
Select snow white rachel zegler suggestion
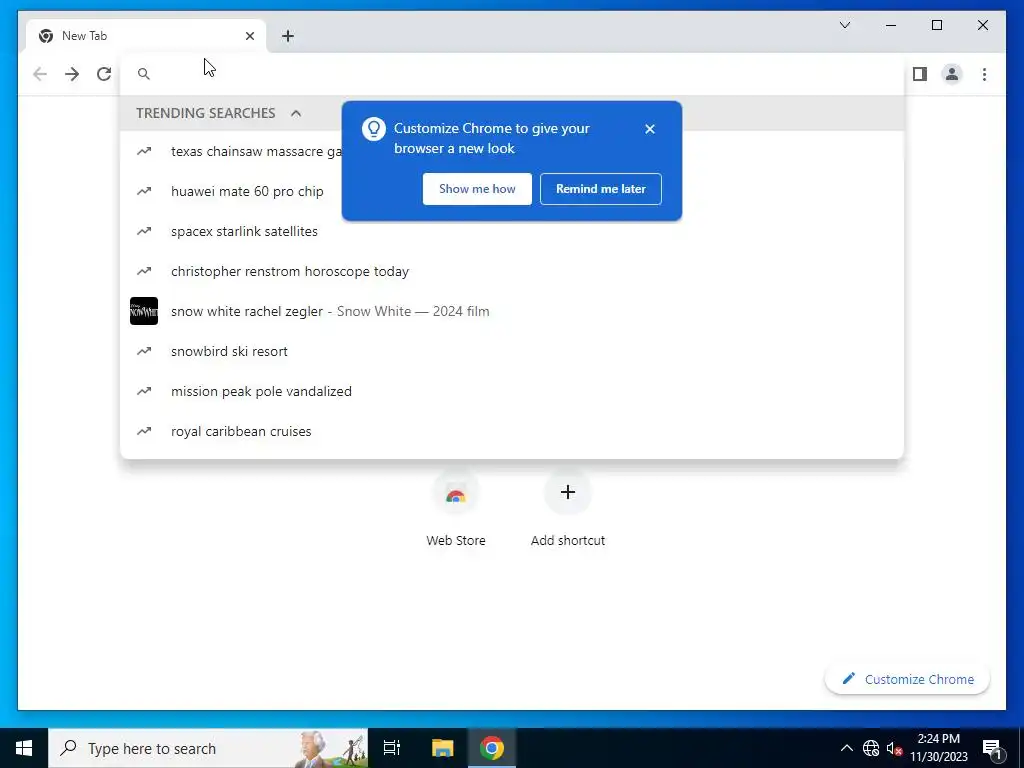click(x=512, y=311)
